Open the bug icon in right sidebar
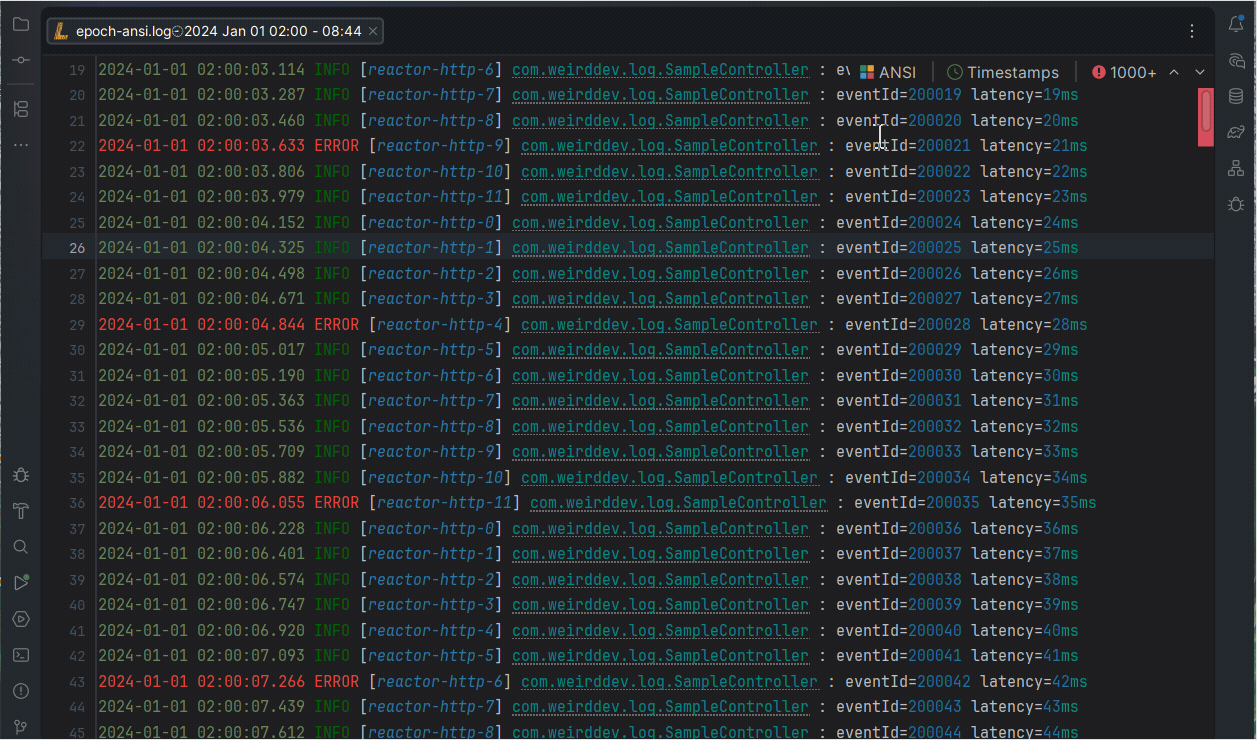The height and width of the screenshot is (740, 1257). tap(1236, 204)
